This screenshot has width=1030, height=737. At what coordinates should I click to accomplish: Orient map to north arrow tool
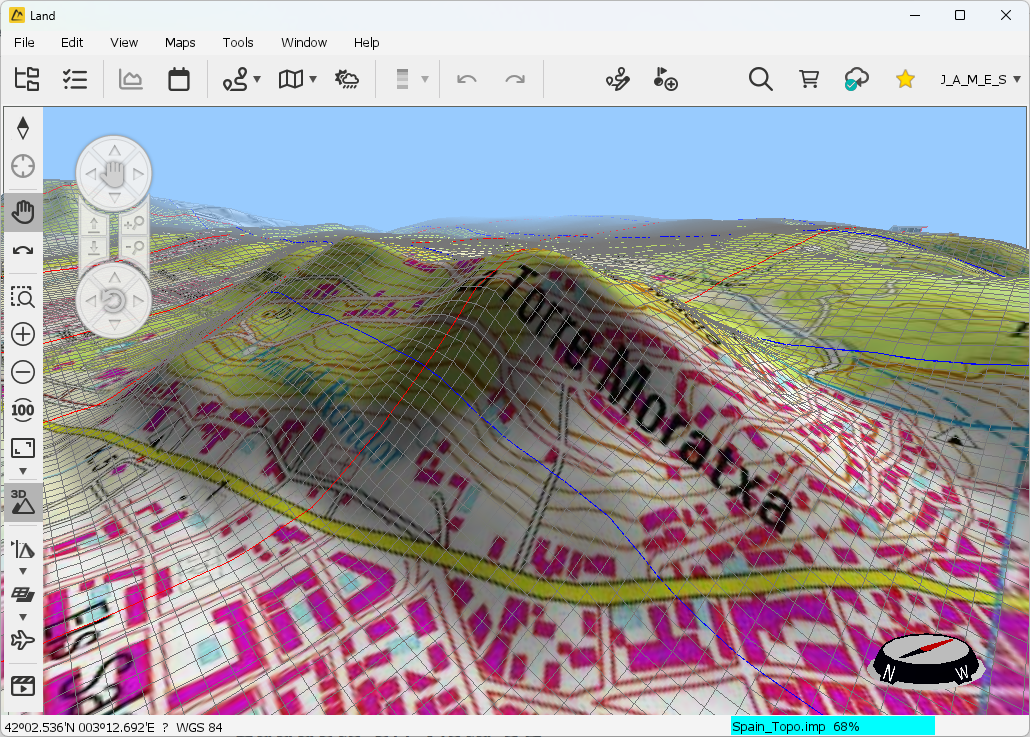click(23, 128)
